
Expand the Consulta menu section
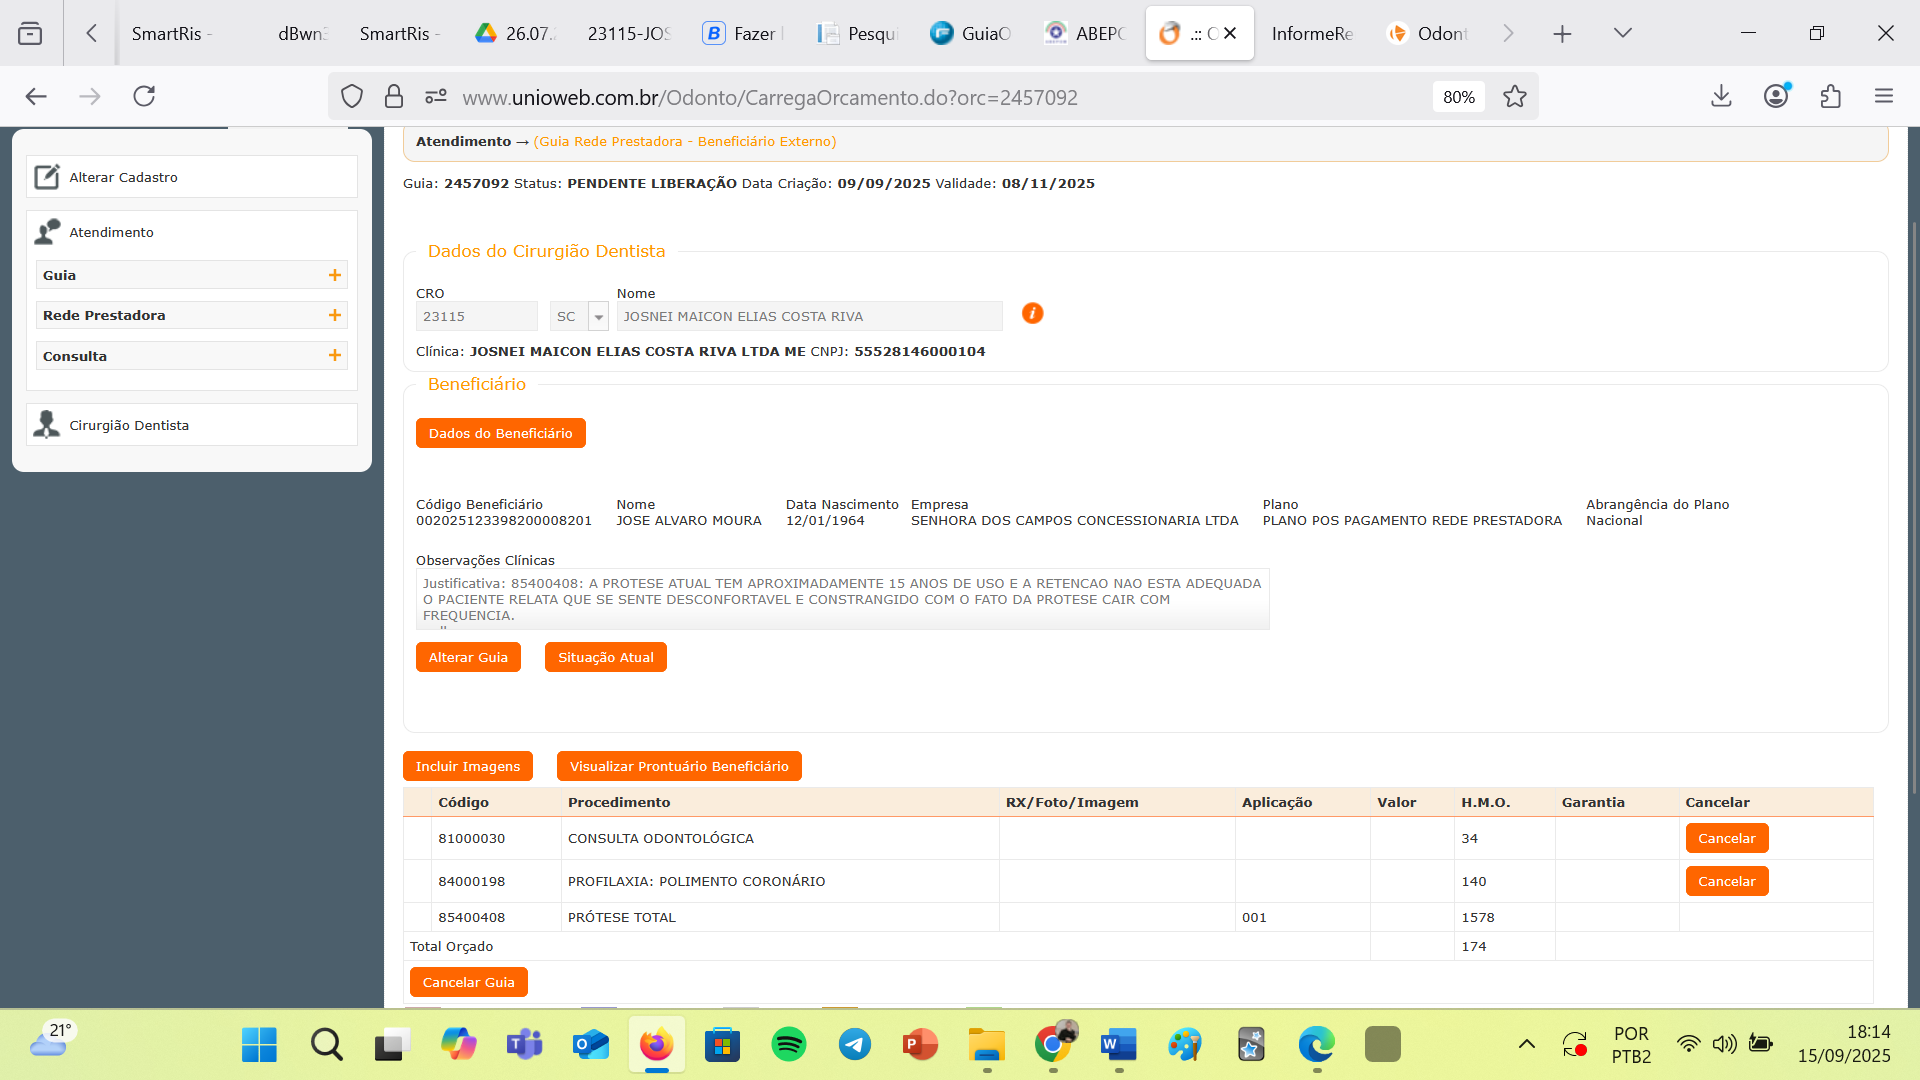pos(334,356)
